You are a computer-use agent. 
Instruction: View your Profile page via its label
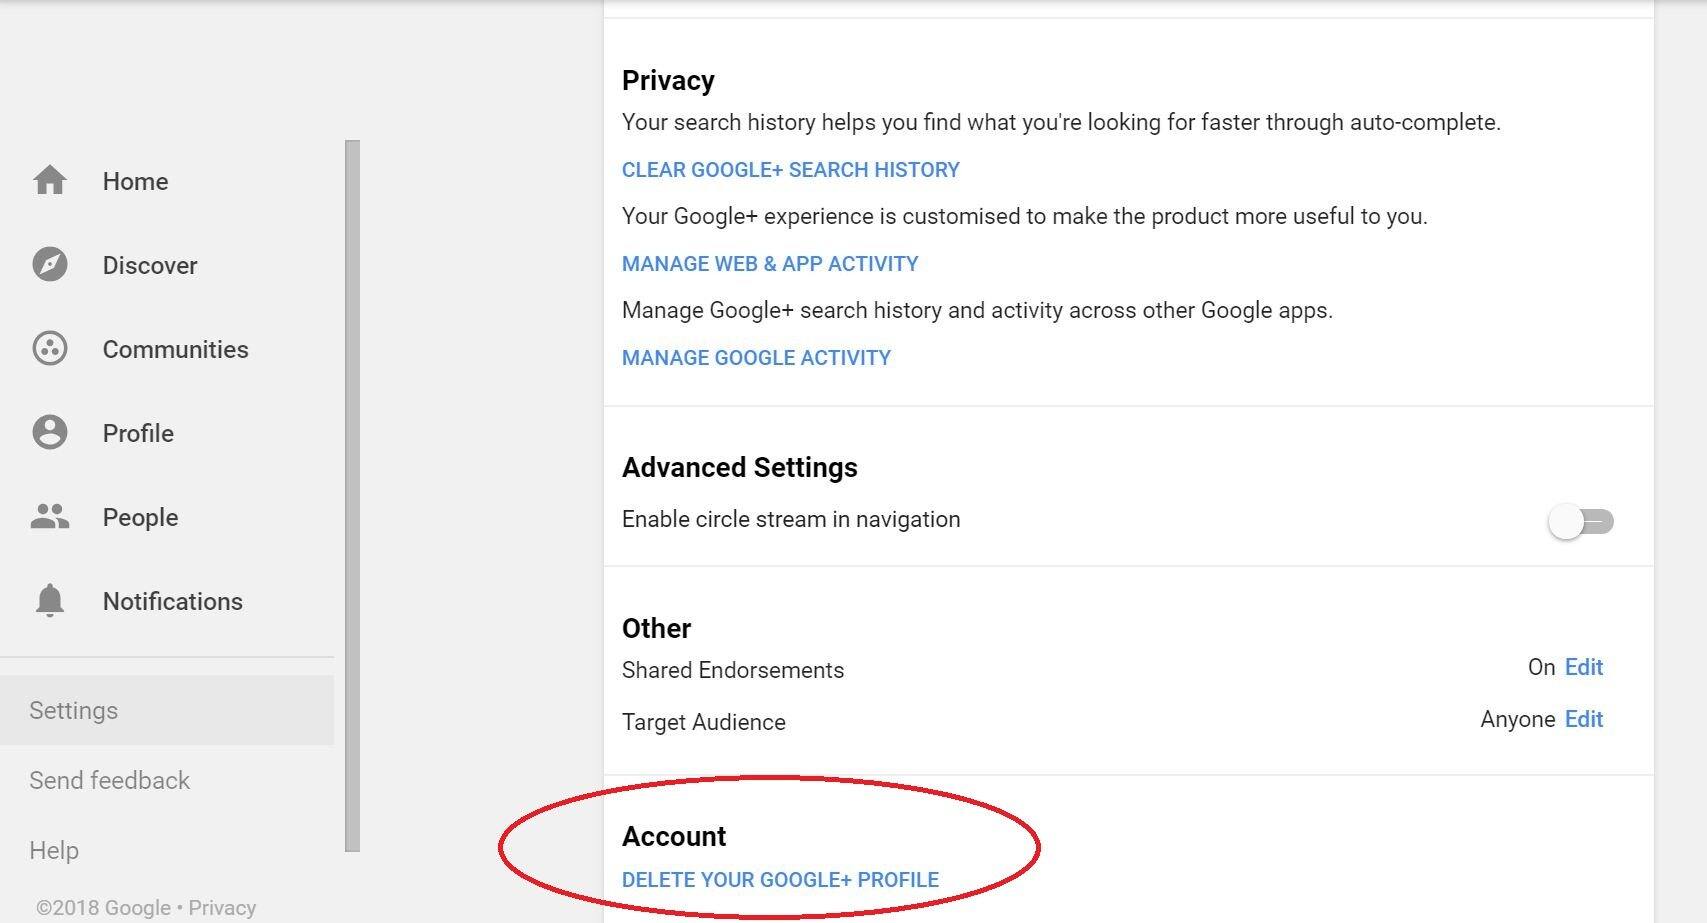(x=137, y=432)
